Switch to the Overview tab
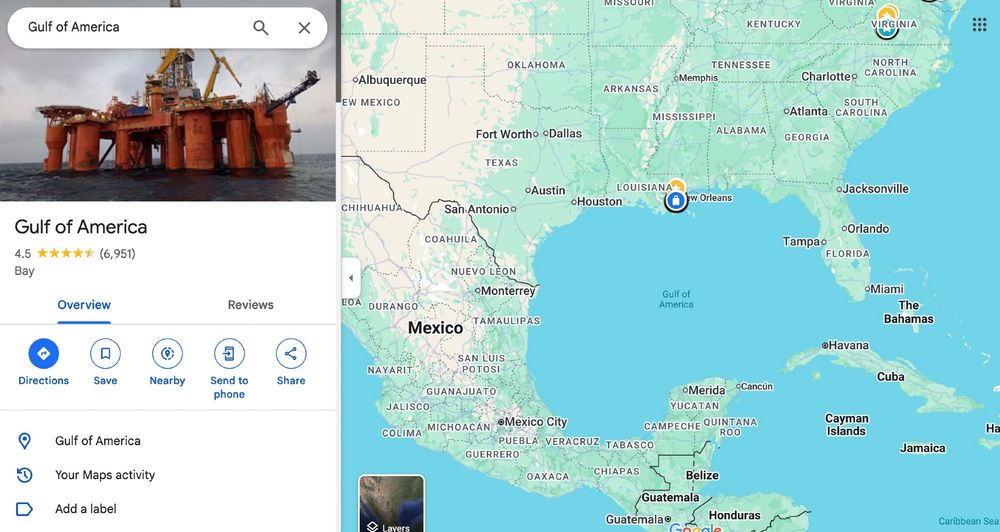 [x=84, y=305]
